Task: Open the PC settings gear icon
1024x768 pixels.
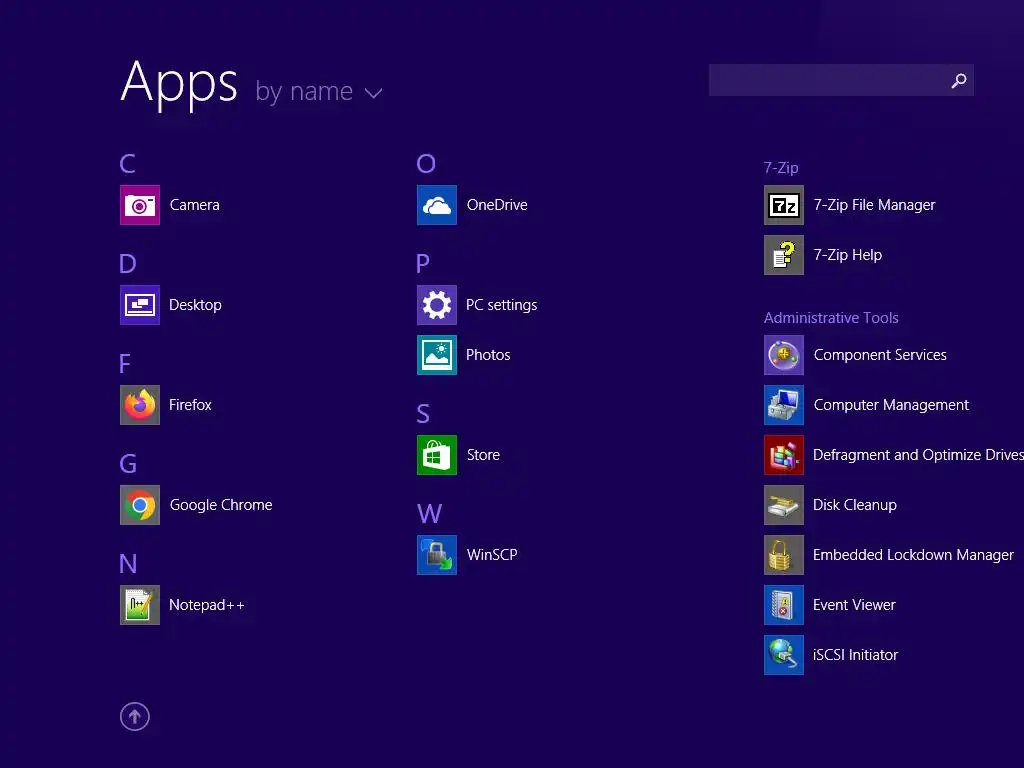Action: pyautogui.click(x=437, y=305)
